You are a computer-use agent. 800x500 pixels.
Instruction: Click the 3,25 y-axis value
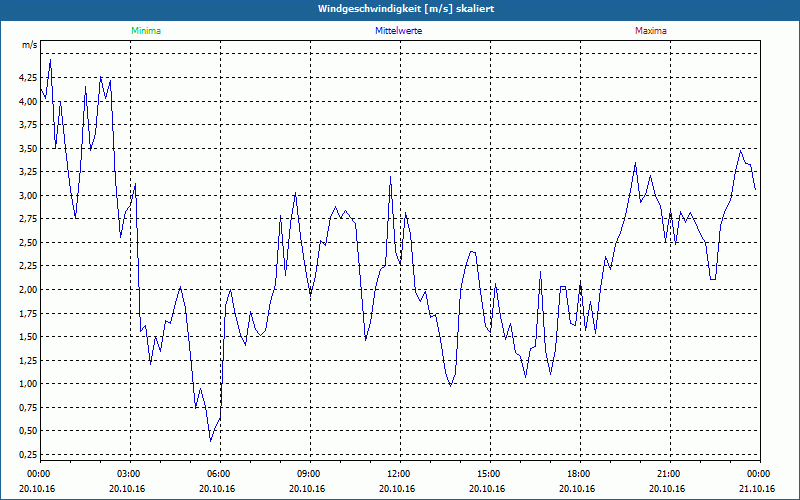coord(29,172)
